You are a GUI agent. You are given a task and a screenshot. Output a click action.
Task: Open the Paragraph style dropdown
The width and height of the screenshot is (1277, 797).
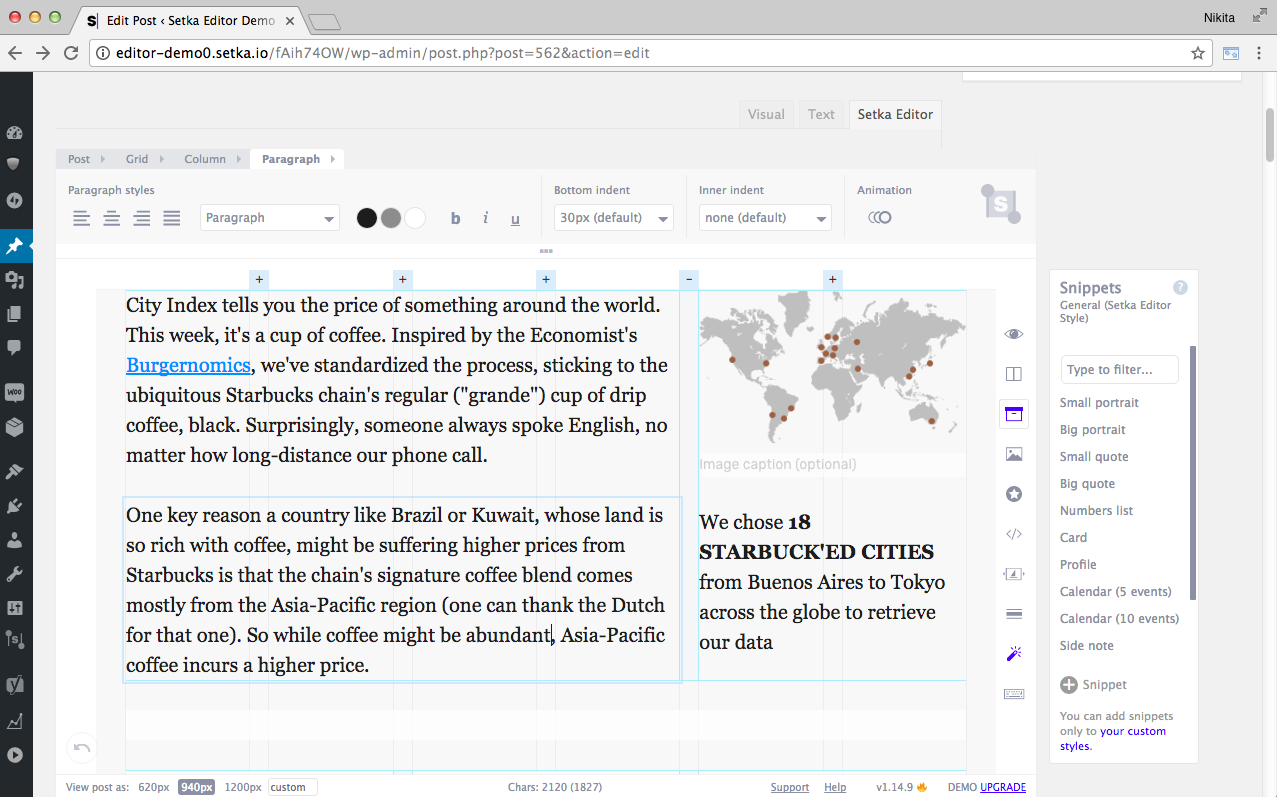(x=270, y=218)
